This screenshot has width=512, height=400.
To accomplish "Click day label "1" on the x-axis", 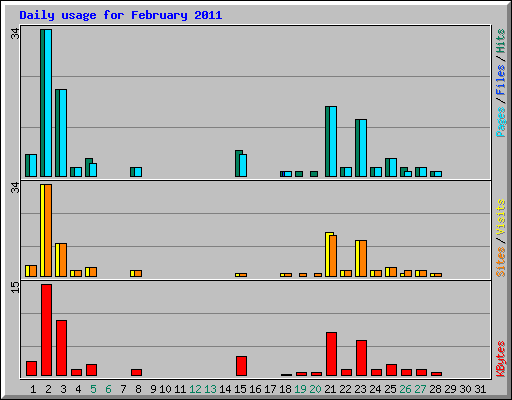I will [33, 389].
